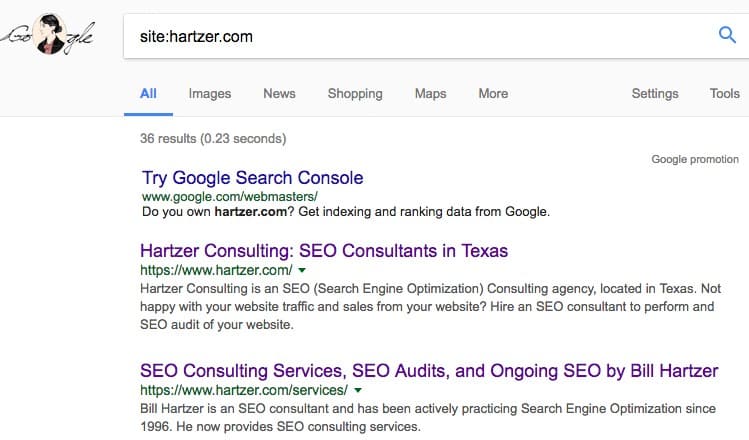
Task: Expand the dropdown arrow beside https://www.hartzer.com/
Action: tap(302, 270)
